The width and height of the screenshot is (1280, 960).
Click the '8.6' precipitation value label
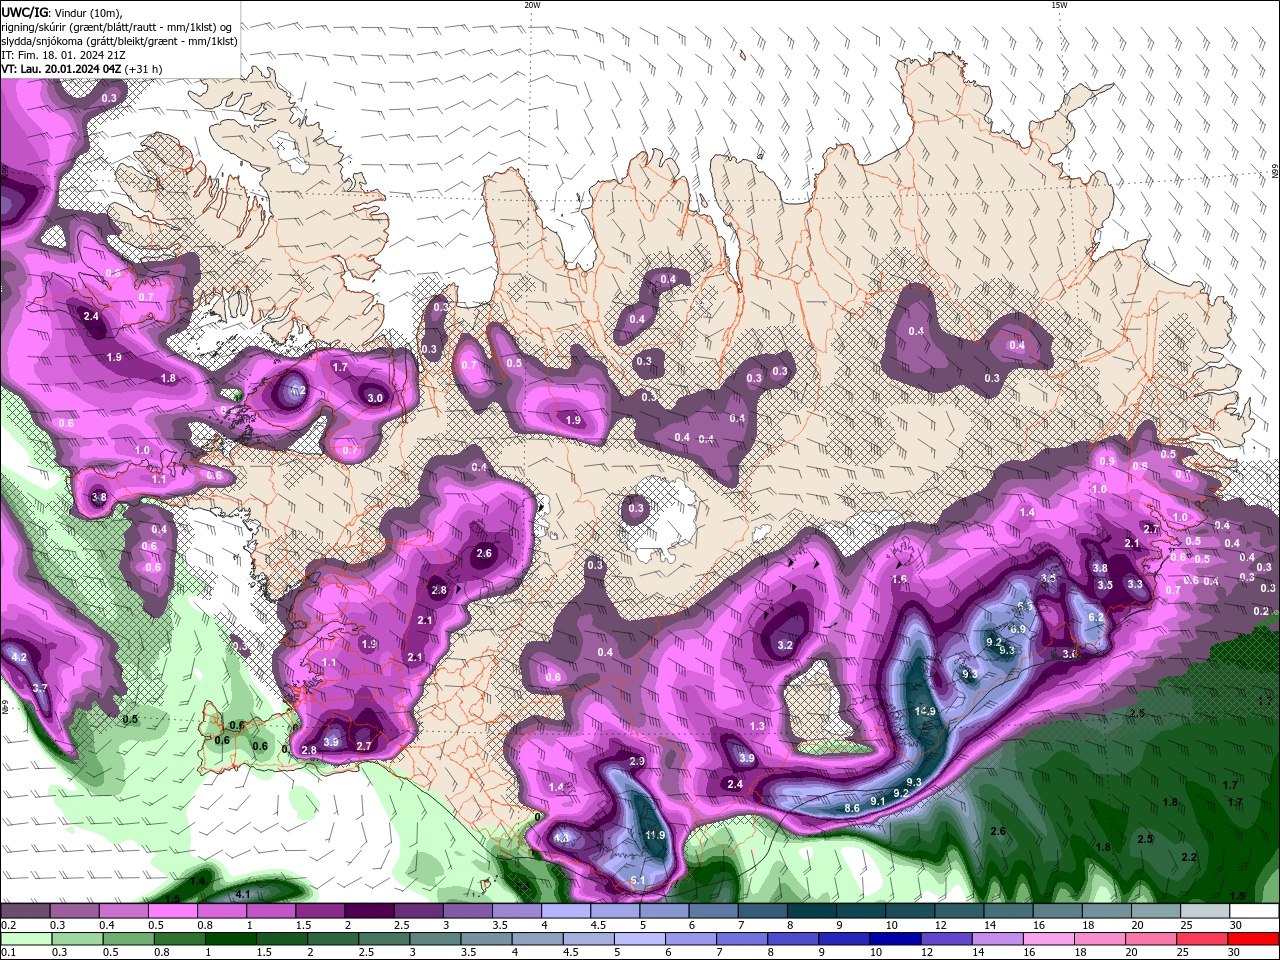point(852,808)
